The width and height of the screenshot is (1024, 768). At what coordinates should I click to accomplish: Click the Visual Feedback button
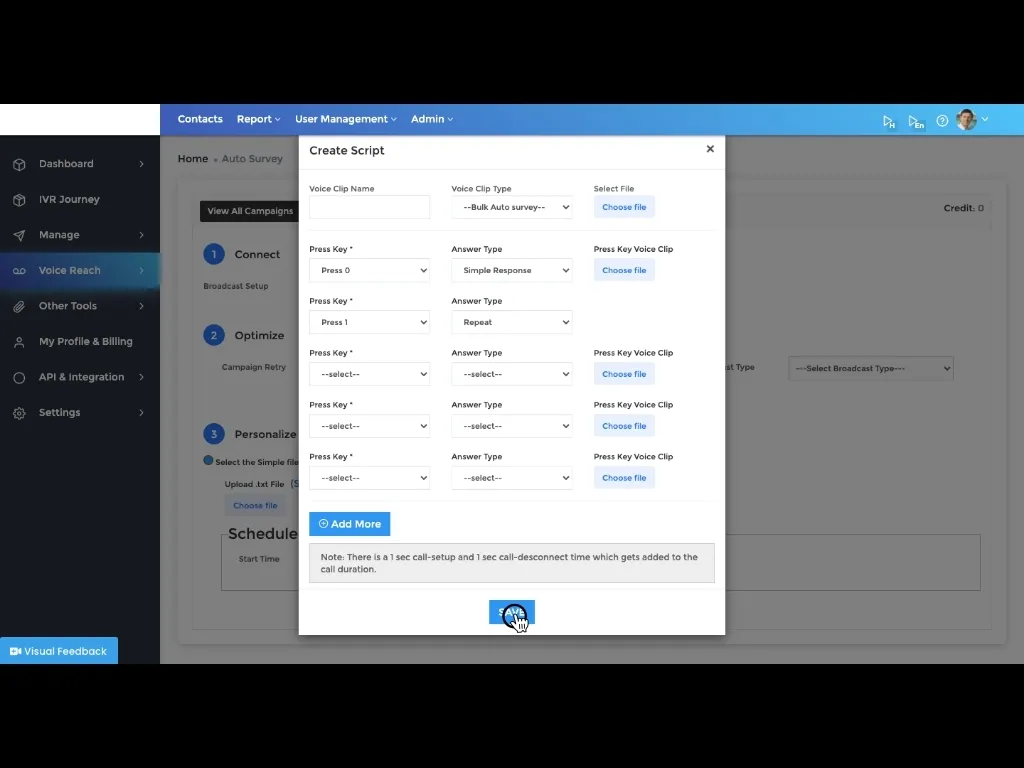[x=59, y=650]
